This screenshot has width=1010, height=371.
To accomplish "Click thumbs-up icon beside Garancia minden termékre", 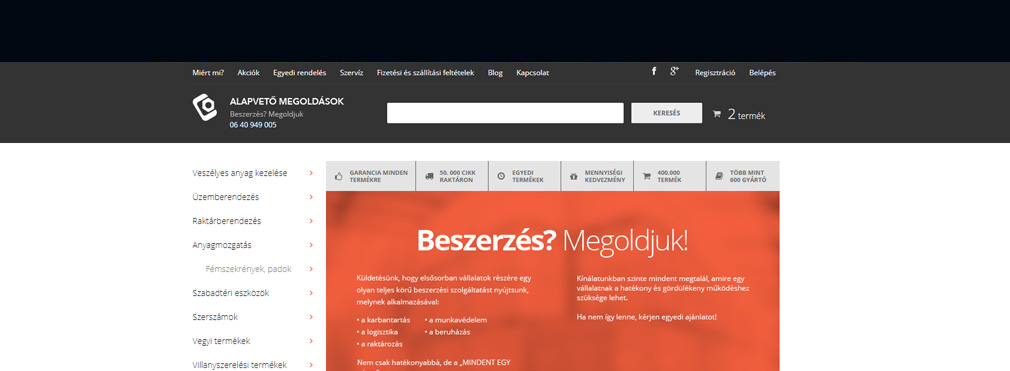I will pos(339,176).
